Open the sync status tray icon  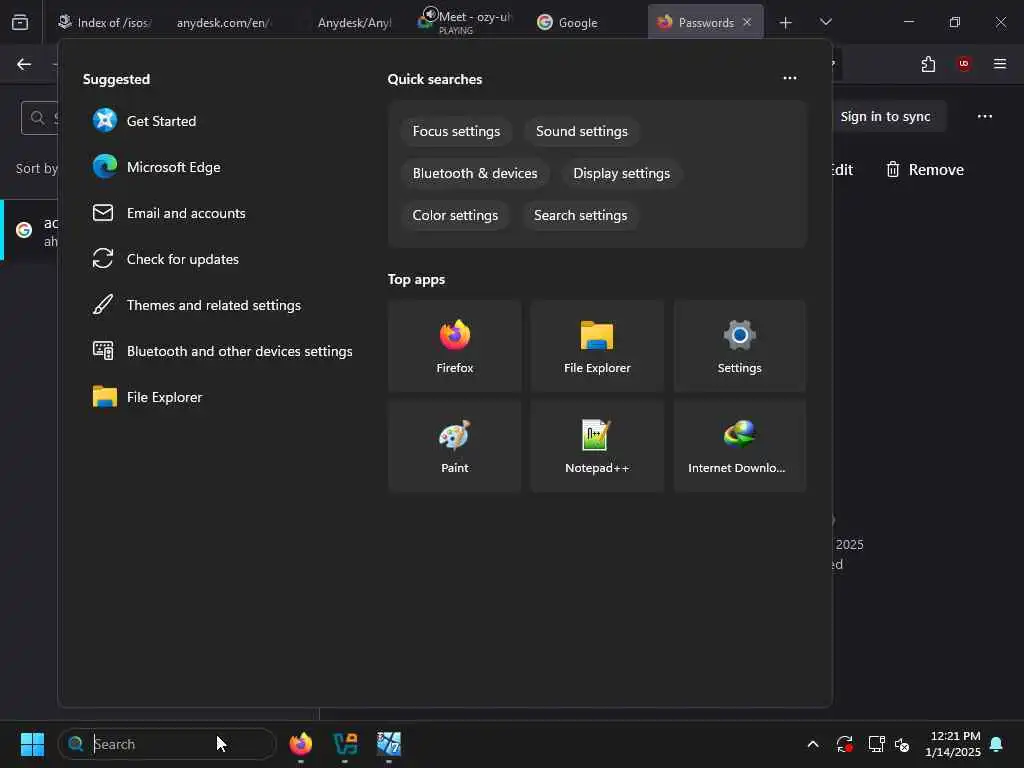click(x=844, y=744)
